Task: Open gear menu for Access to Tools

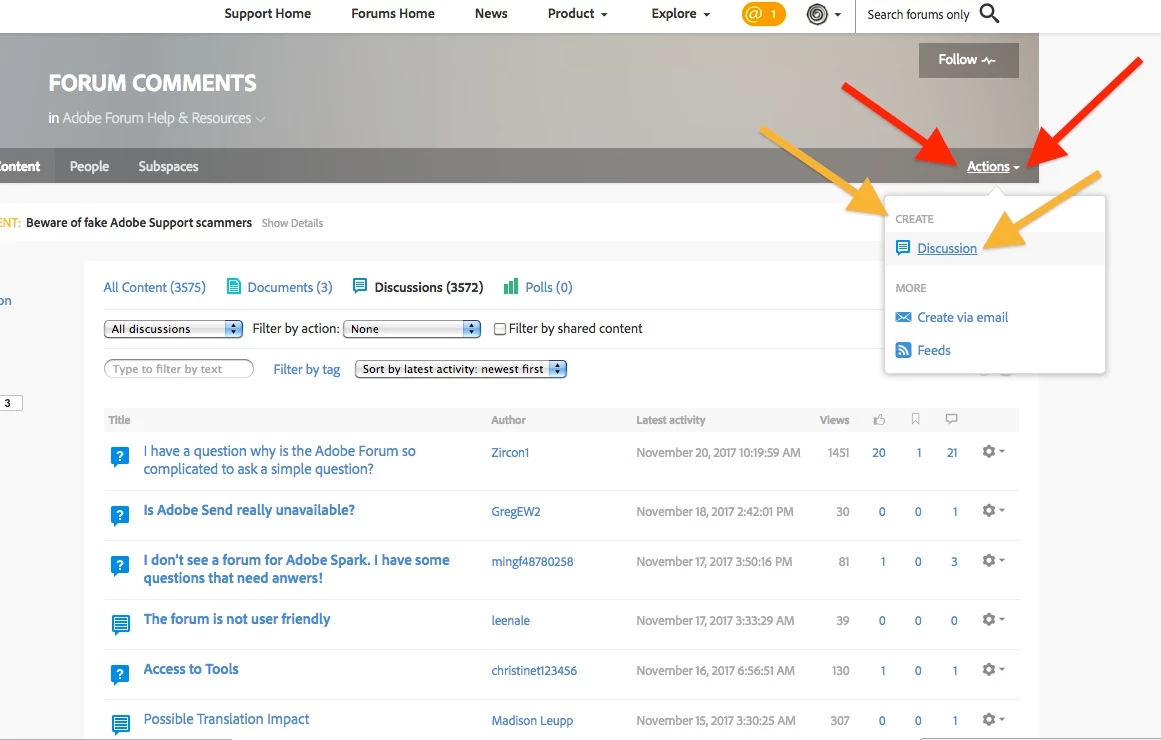Action: coord(993,670)
